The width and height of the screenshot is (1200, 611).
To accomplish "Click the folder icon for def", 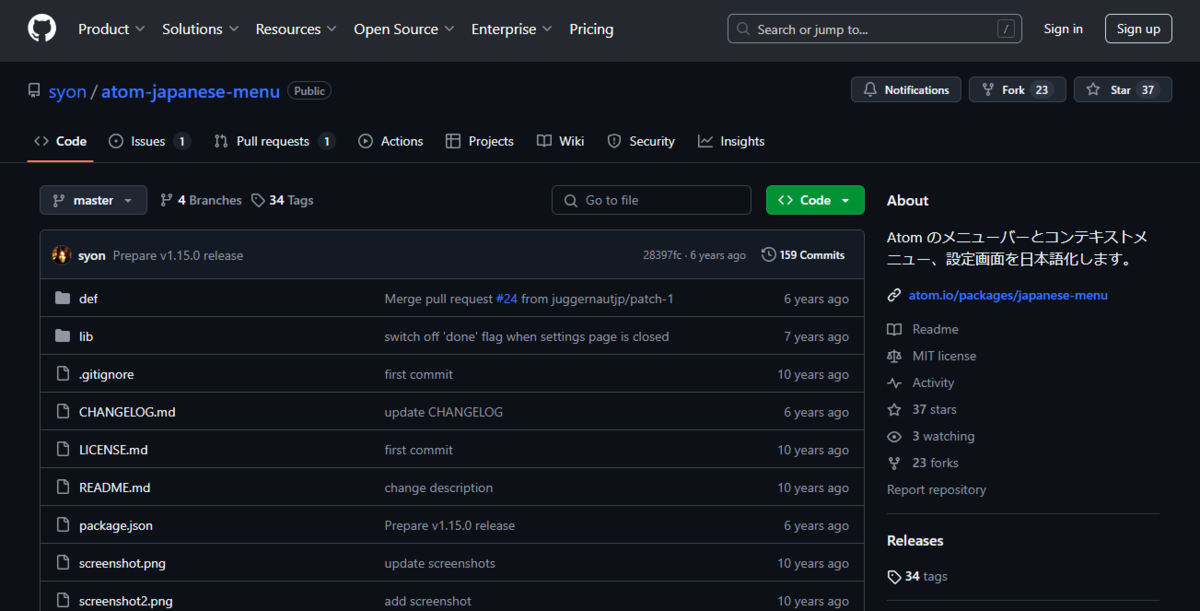I will [x=62, y=298].
